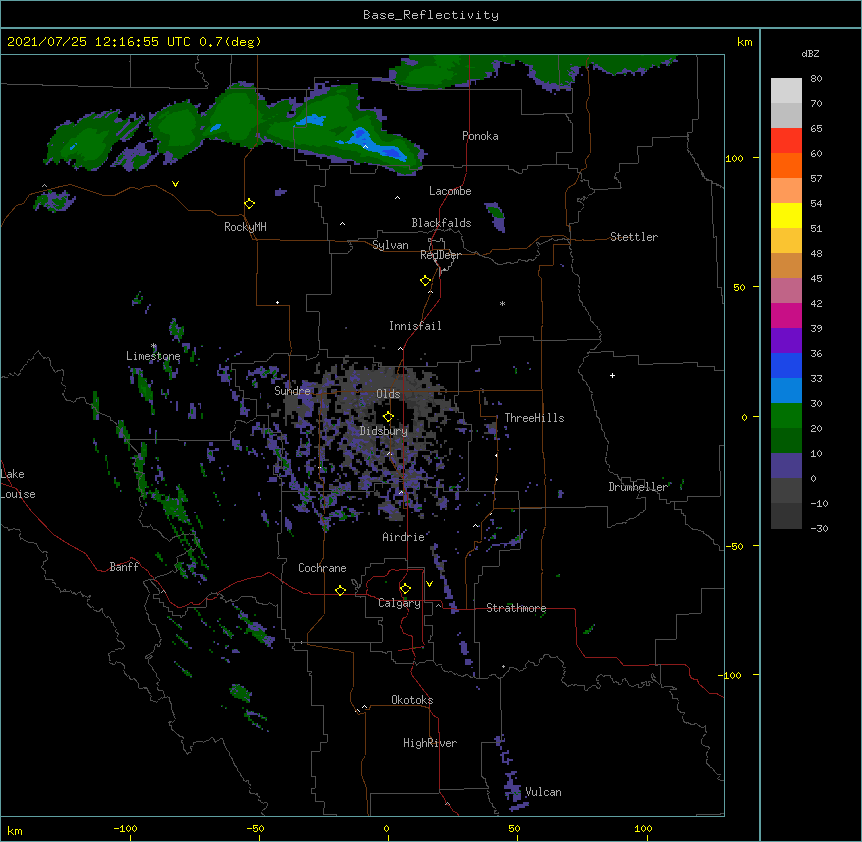Screen dimensions: 862x842
Task: Click the royal blue 33-36 dBZ swatch
Action: point(786,365)
